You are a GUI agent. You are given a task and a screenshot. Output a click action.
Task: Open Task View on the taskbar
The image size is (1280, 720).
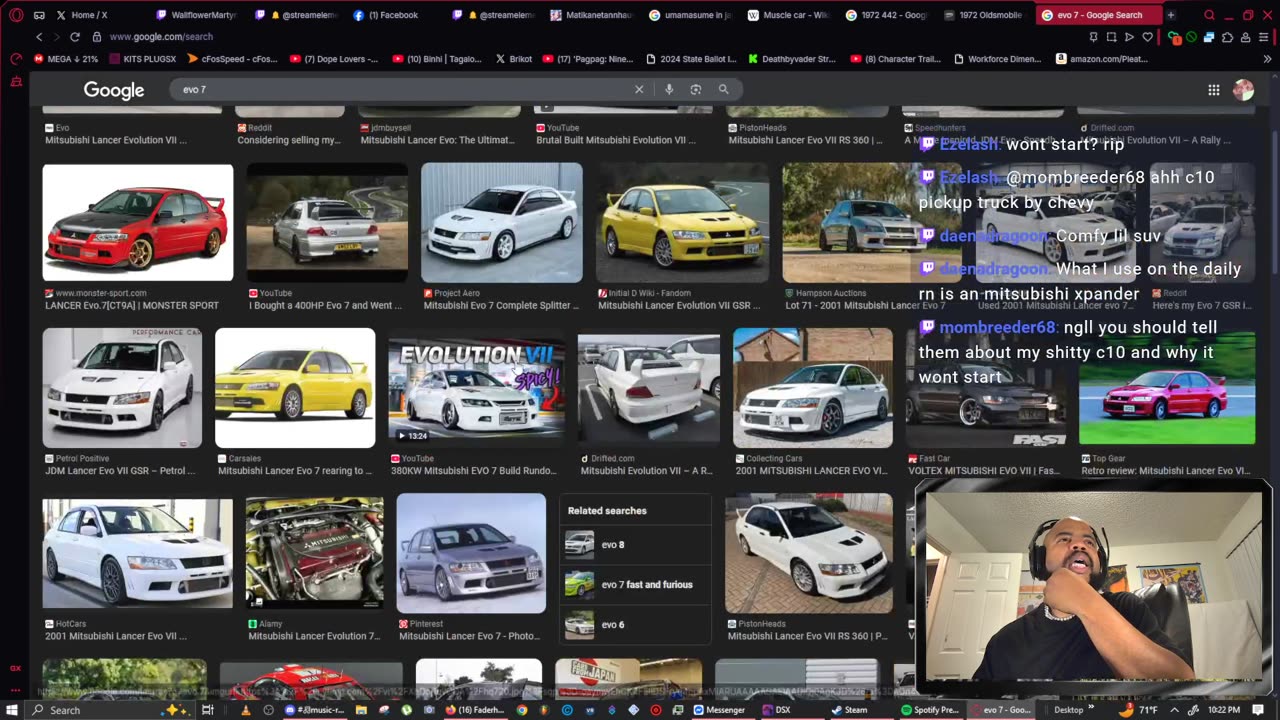pyautogui.click(x=208, y=710)
